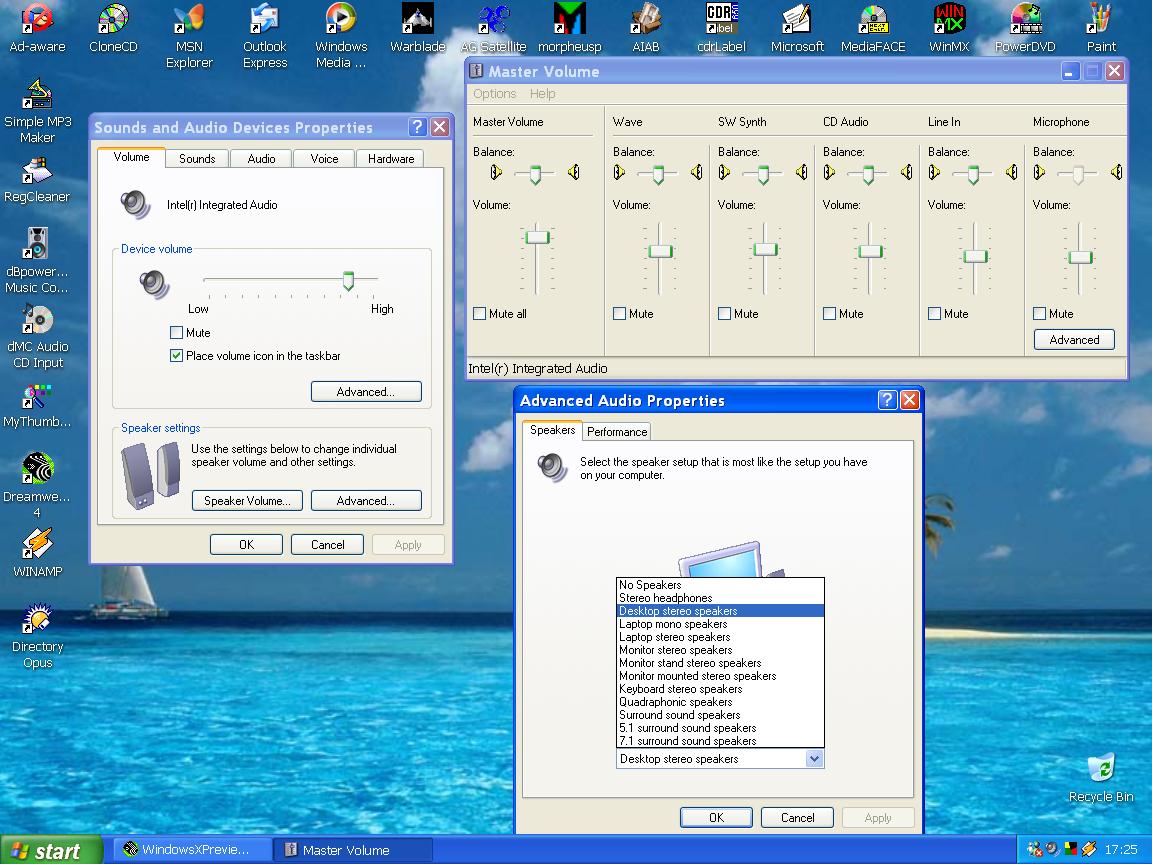Open the Options menu in Master Volume

point(494,94)
